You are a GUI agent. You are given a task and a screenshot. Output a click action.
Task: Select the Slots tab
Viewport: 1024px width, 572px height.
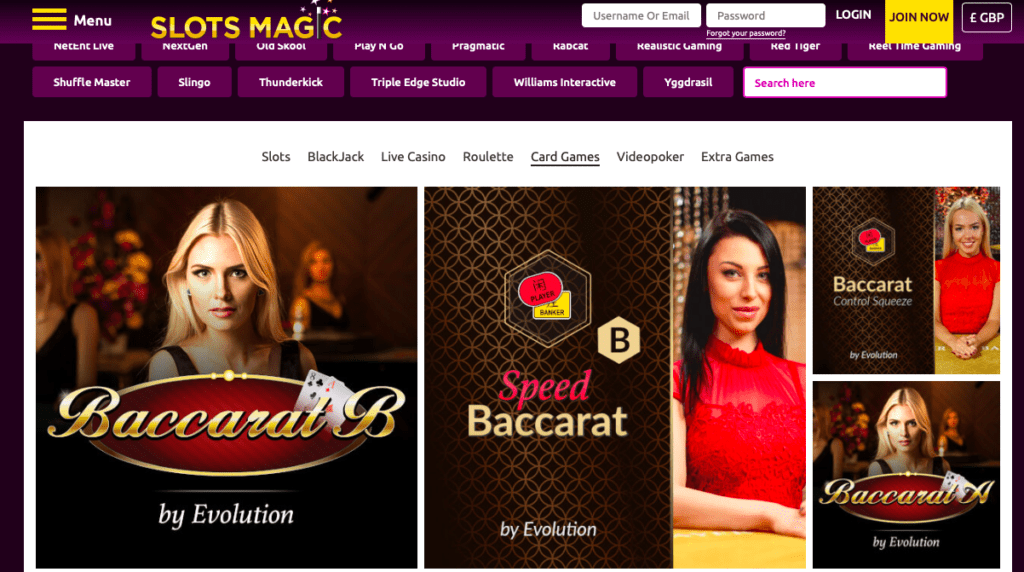pos(276,157)
